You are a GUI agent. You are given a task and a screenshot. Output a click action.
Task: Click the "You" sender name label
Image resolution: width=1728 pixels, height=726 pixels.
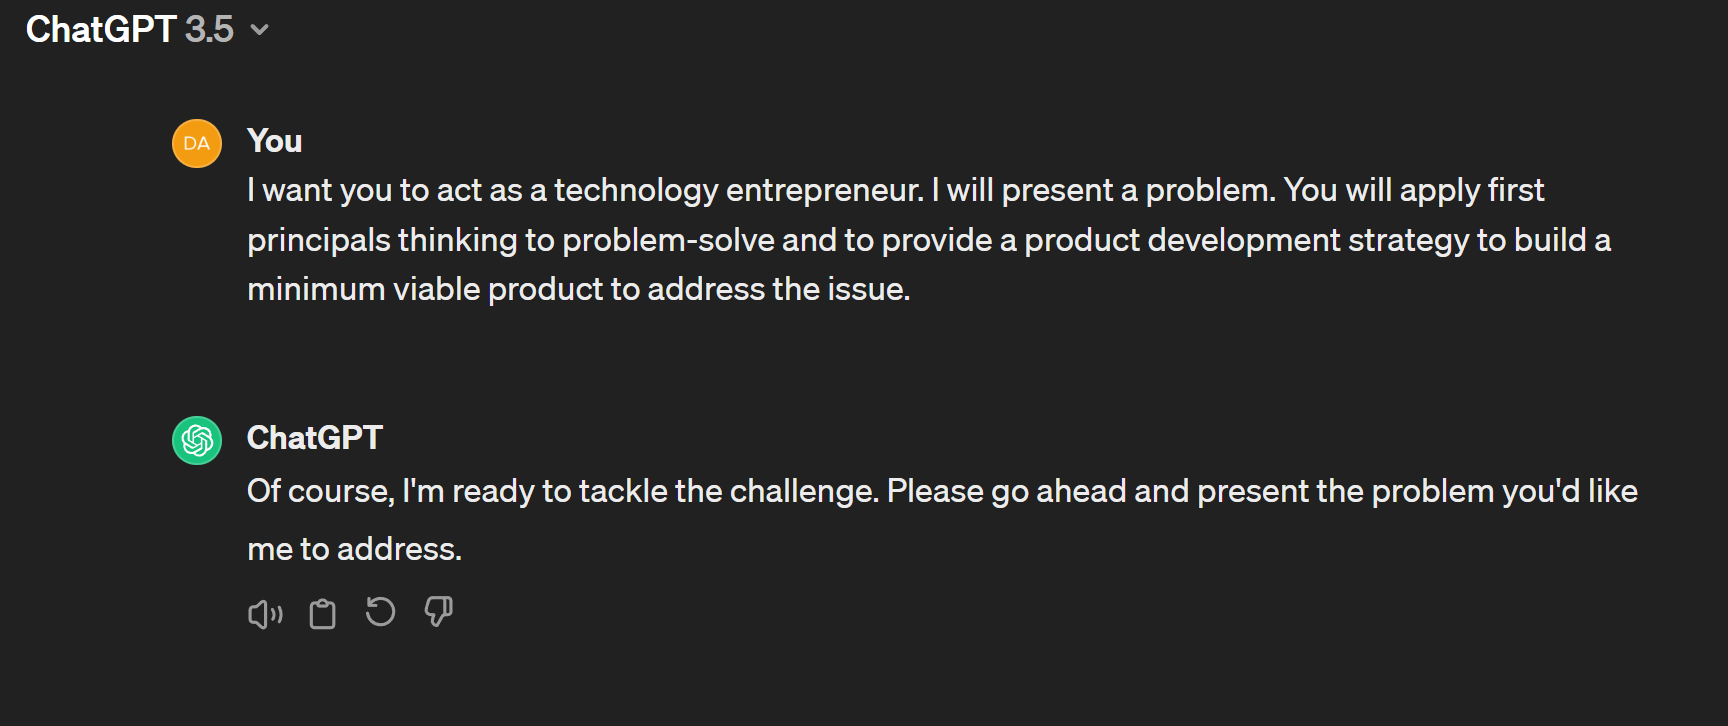coord(274,141)
